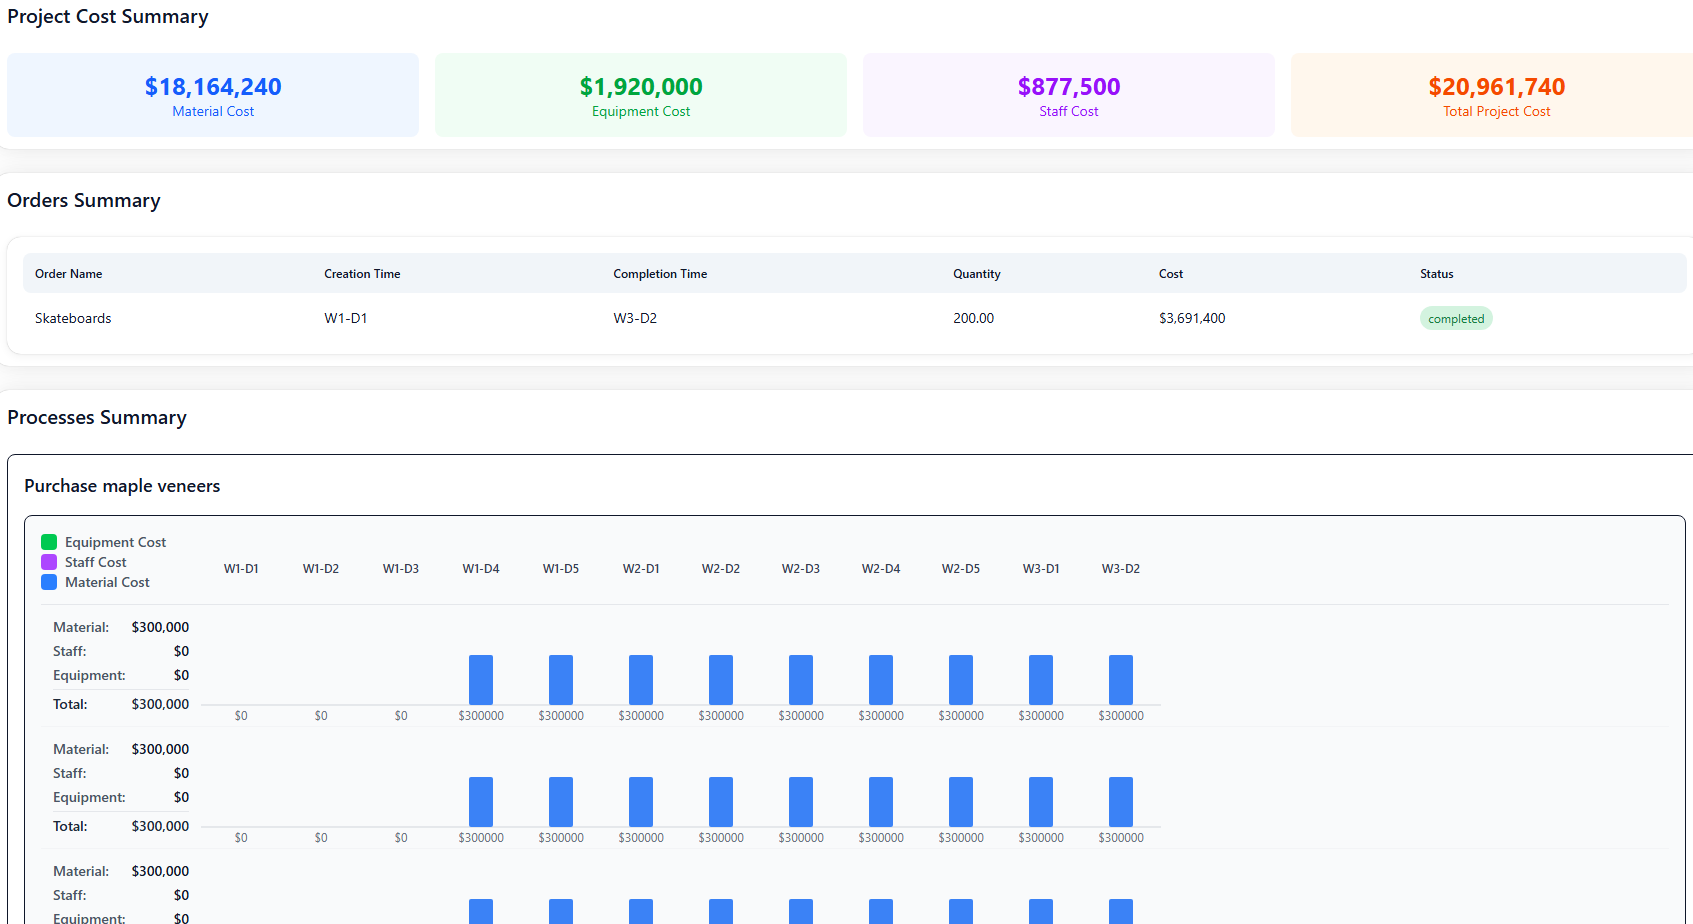Open the Total Project Cost card
The image size is (1693, 924).
(1495, 96)
